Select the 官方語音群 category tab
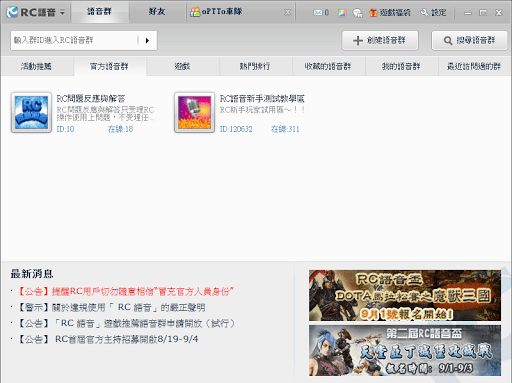Image resolution: width=512 pixels, height=383 pixels. (109, 66)
